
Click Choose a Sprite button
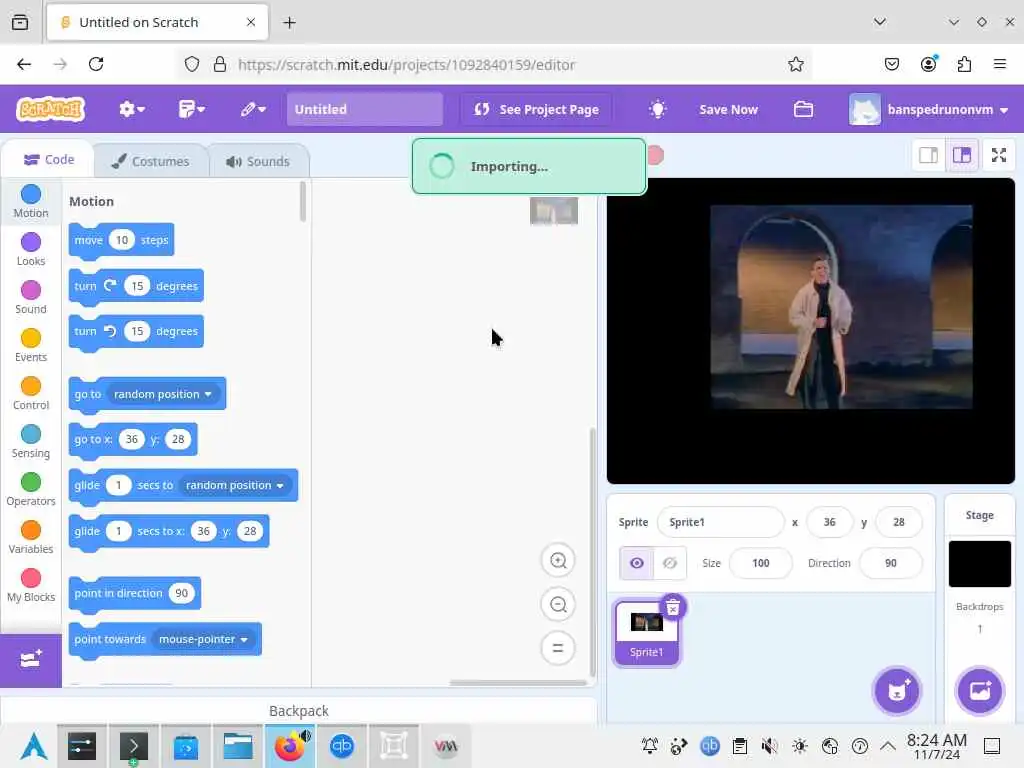[x=897, y=691]
